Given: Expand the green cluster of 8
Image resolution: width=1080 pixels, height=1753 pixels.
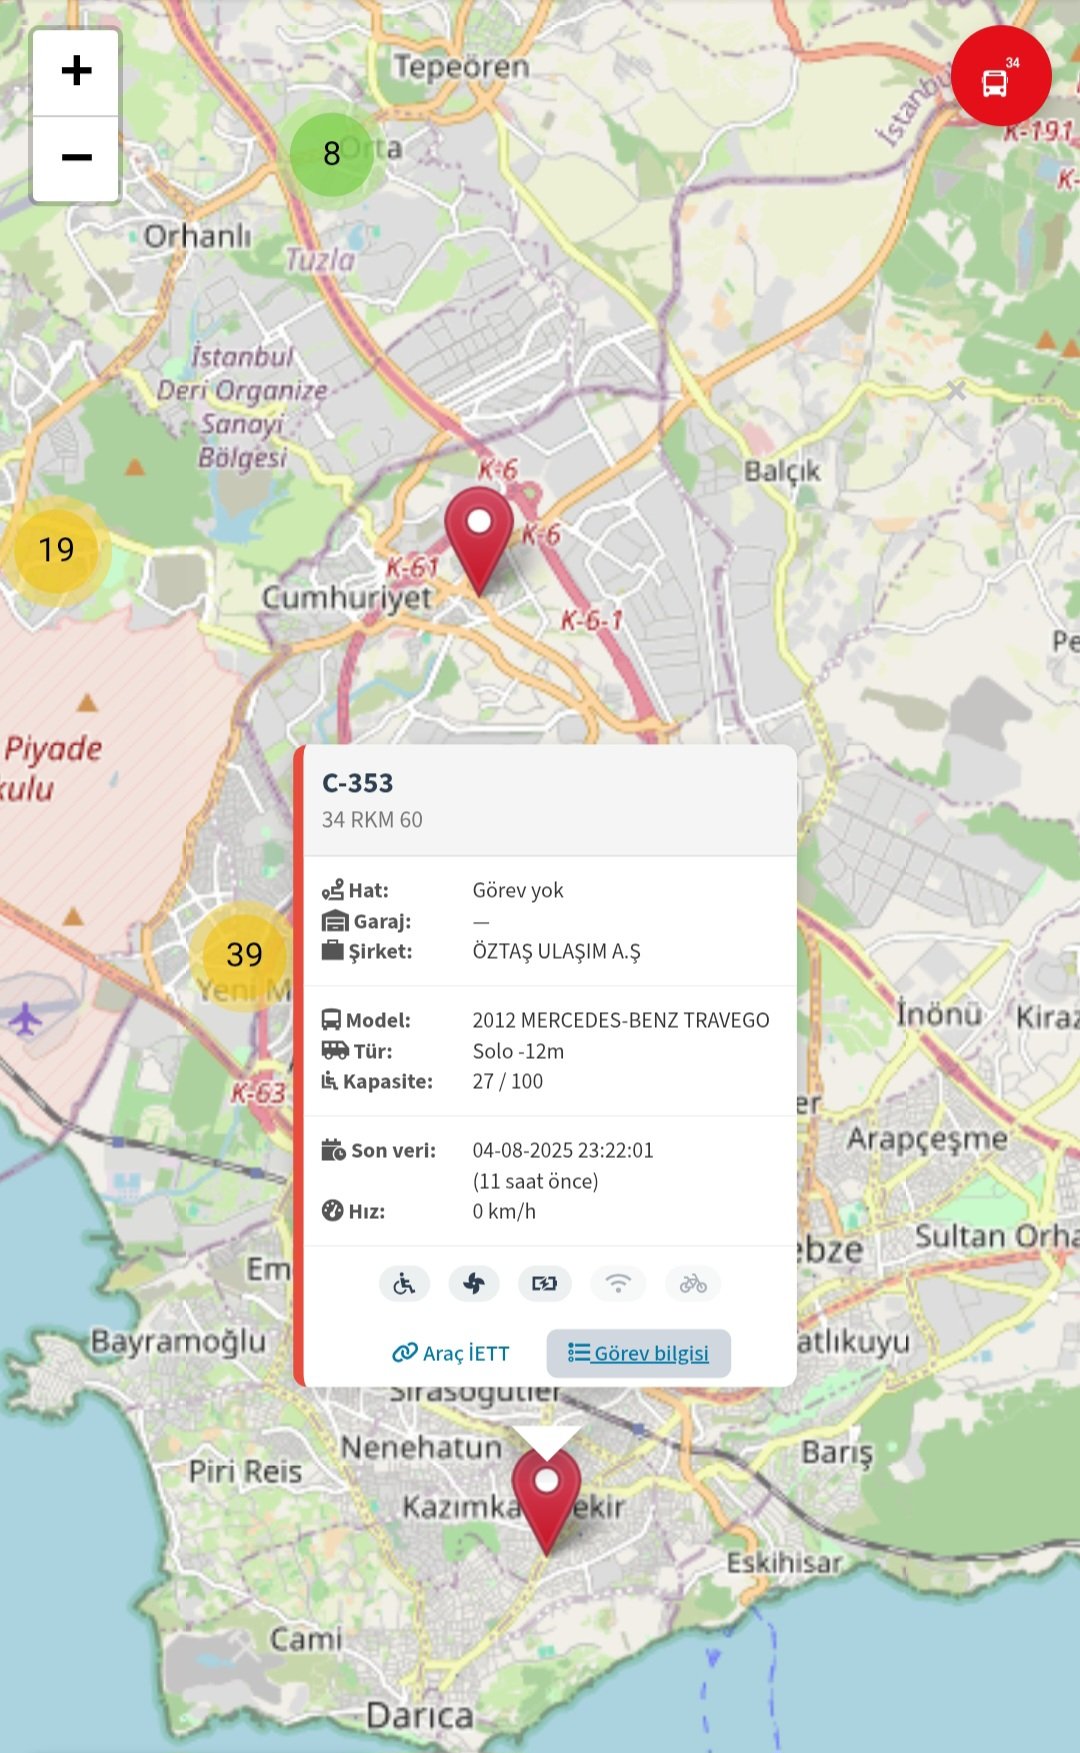Looking at the screenshot, I should [x=332, y=154].
